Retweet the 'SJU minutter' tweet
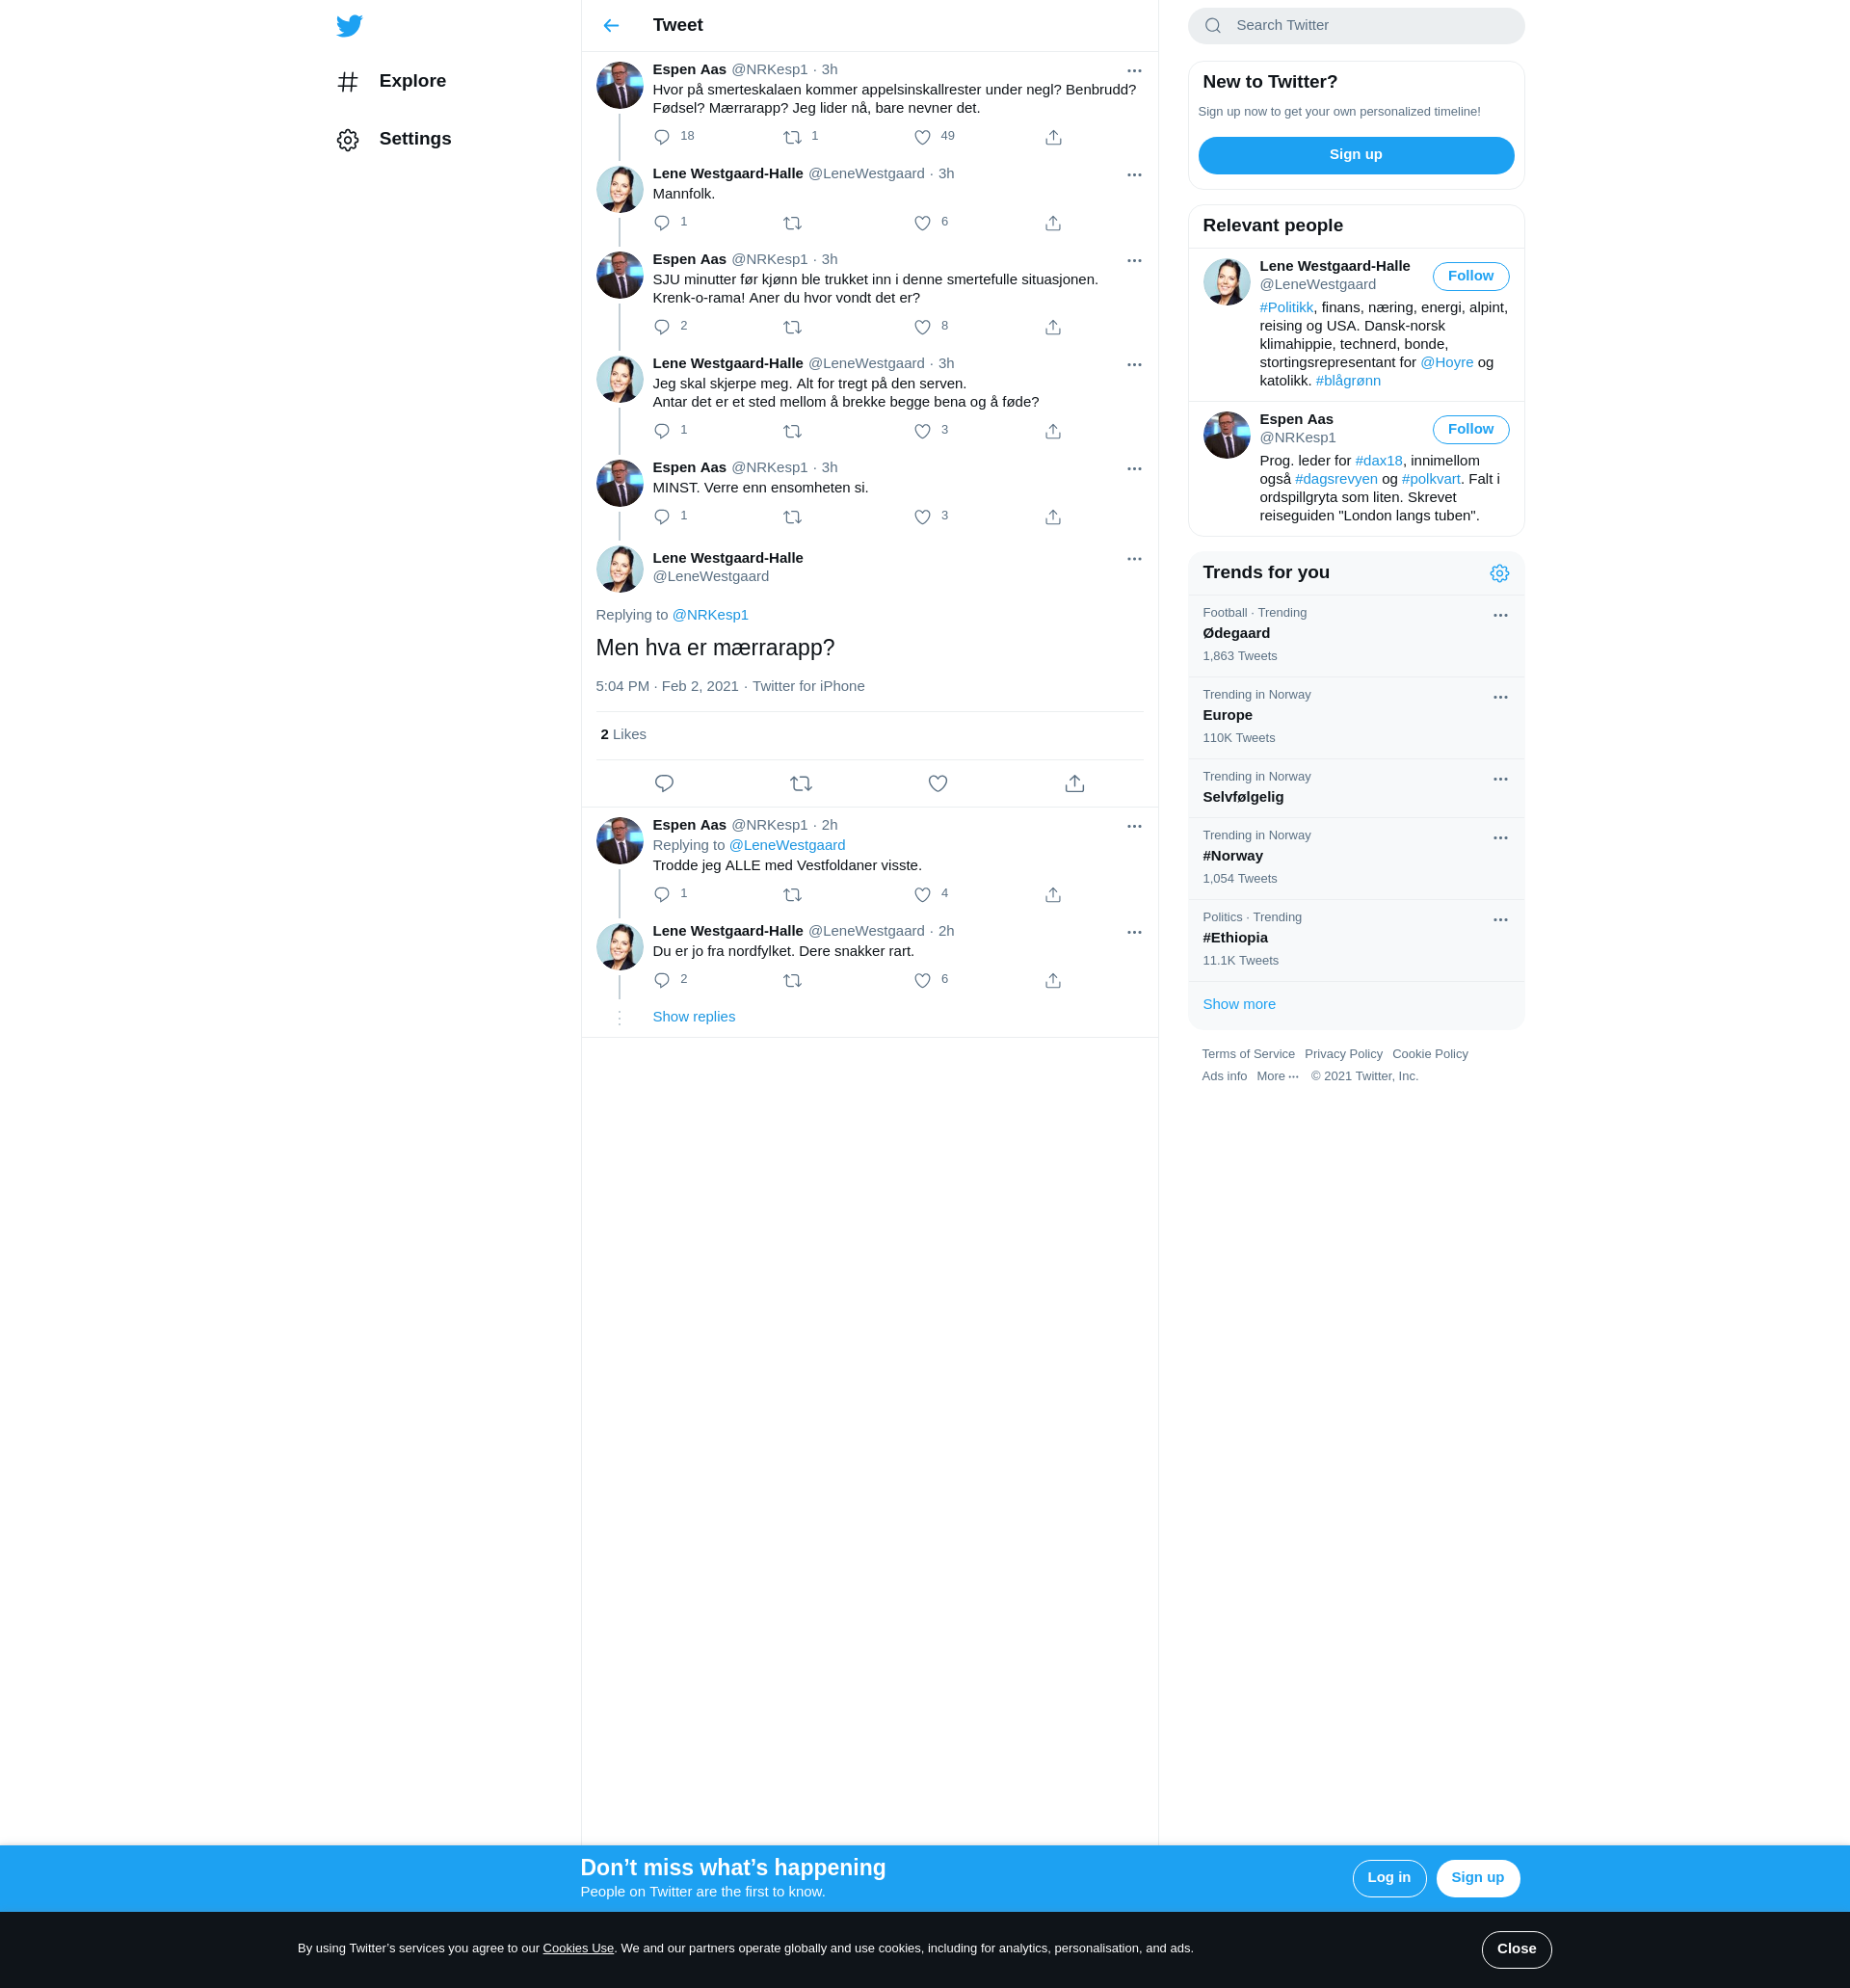1850x1988 pixels. click(x=792, y=327)
